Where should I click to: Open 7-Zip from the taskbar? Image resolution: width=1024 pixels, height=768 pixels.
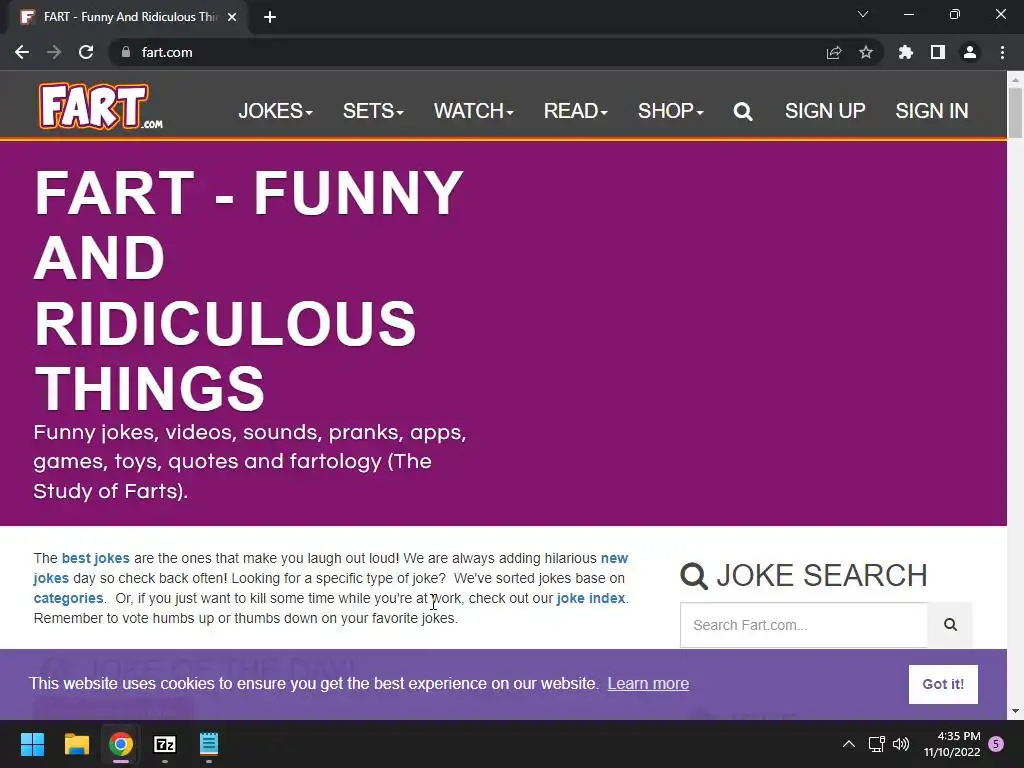(165, 744)
